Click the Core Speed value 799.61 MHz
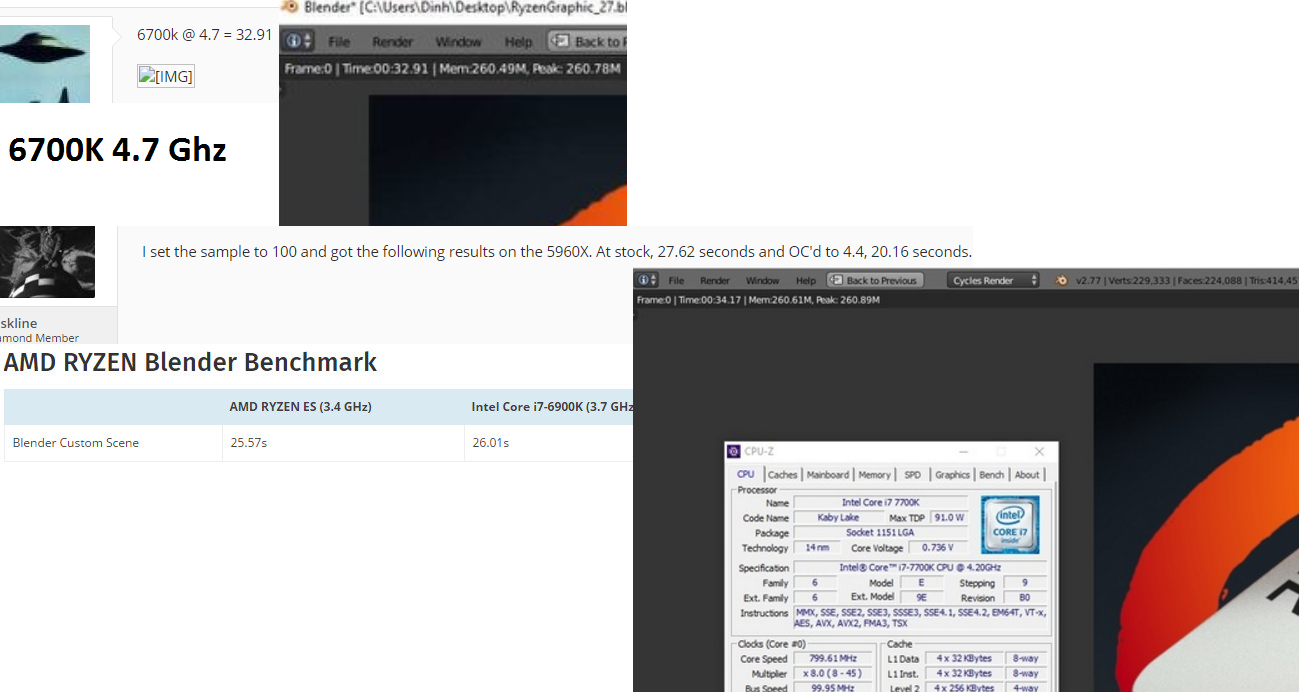The height and width of the screenshot is (692, 1299). coord(833,659)
